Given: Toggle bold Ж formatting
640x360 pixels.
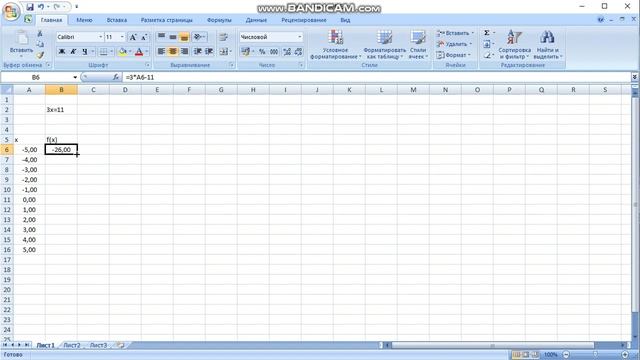Looking at the screenshot, I should pyautogui.click(x=62, y=51).
